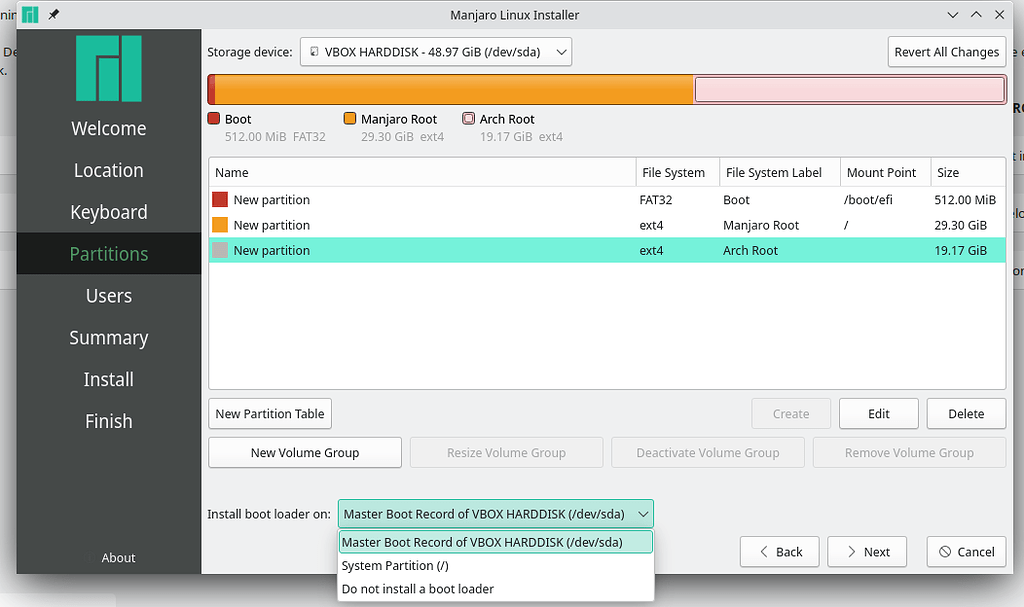The height and width of the screenshot is (607, 1024).
Task: Click the red square on the FAT32 partition row
Action: point(219,199)
